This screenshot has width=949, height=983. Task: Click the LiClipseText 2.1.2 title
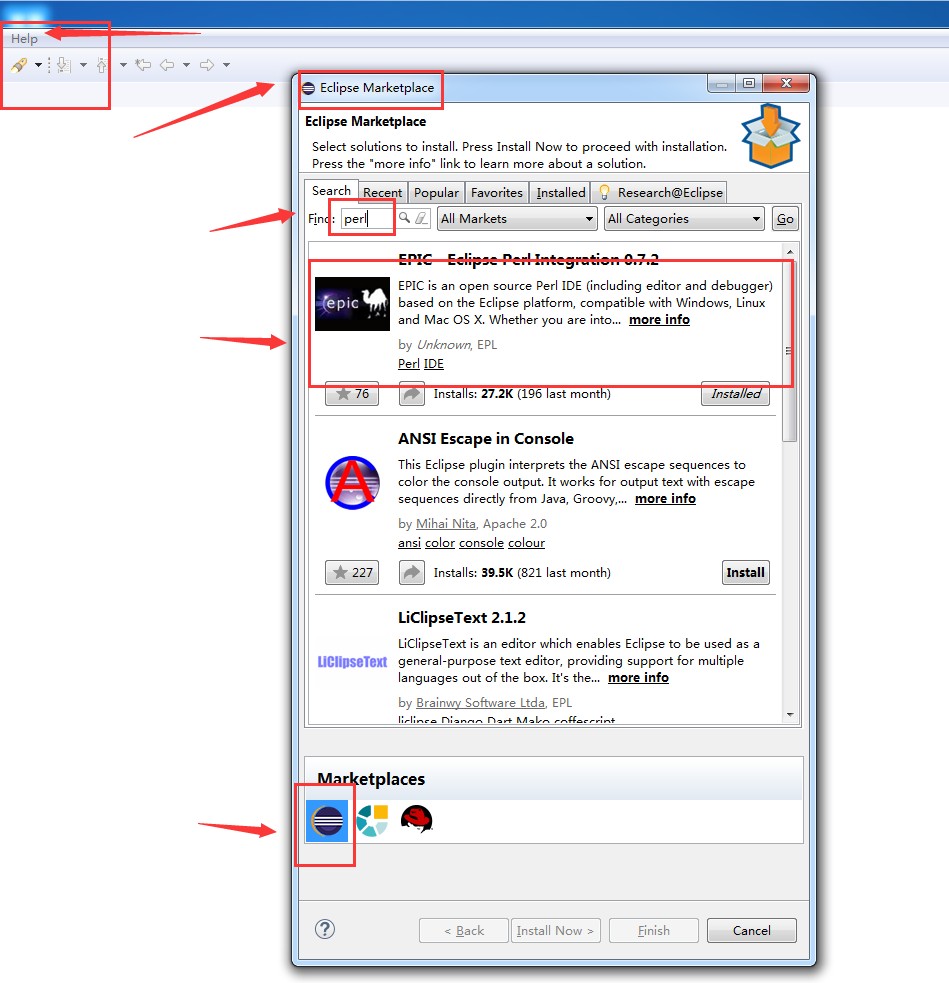tap(462, 618)
